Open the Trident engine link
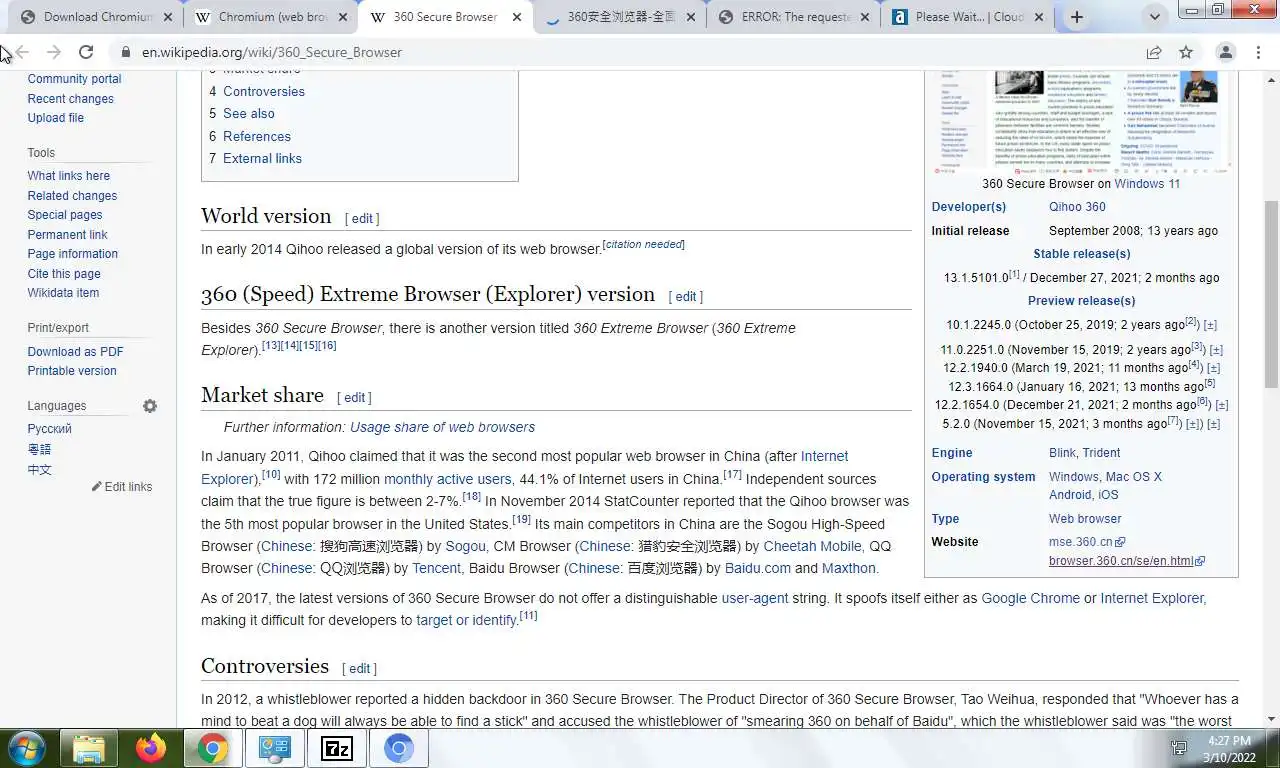Viewport: 1280px width, 768px height. point(1102,453)
